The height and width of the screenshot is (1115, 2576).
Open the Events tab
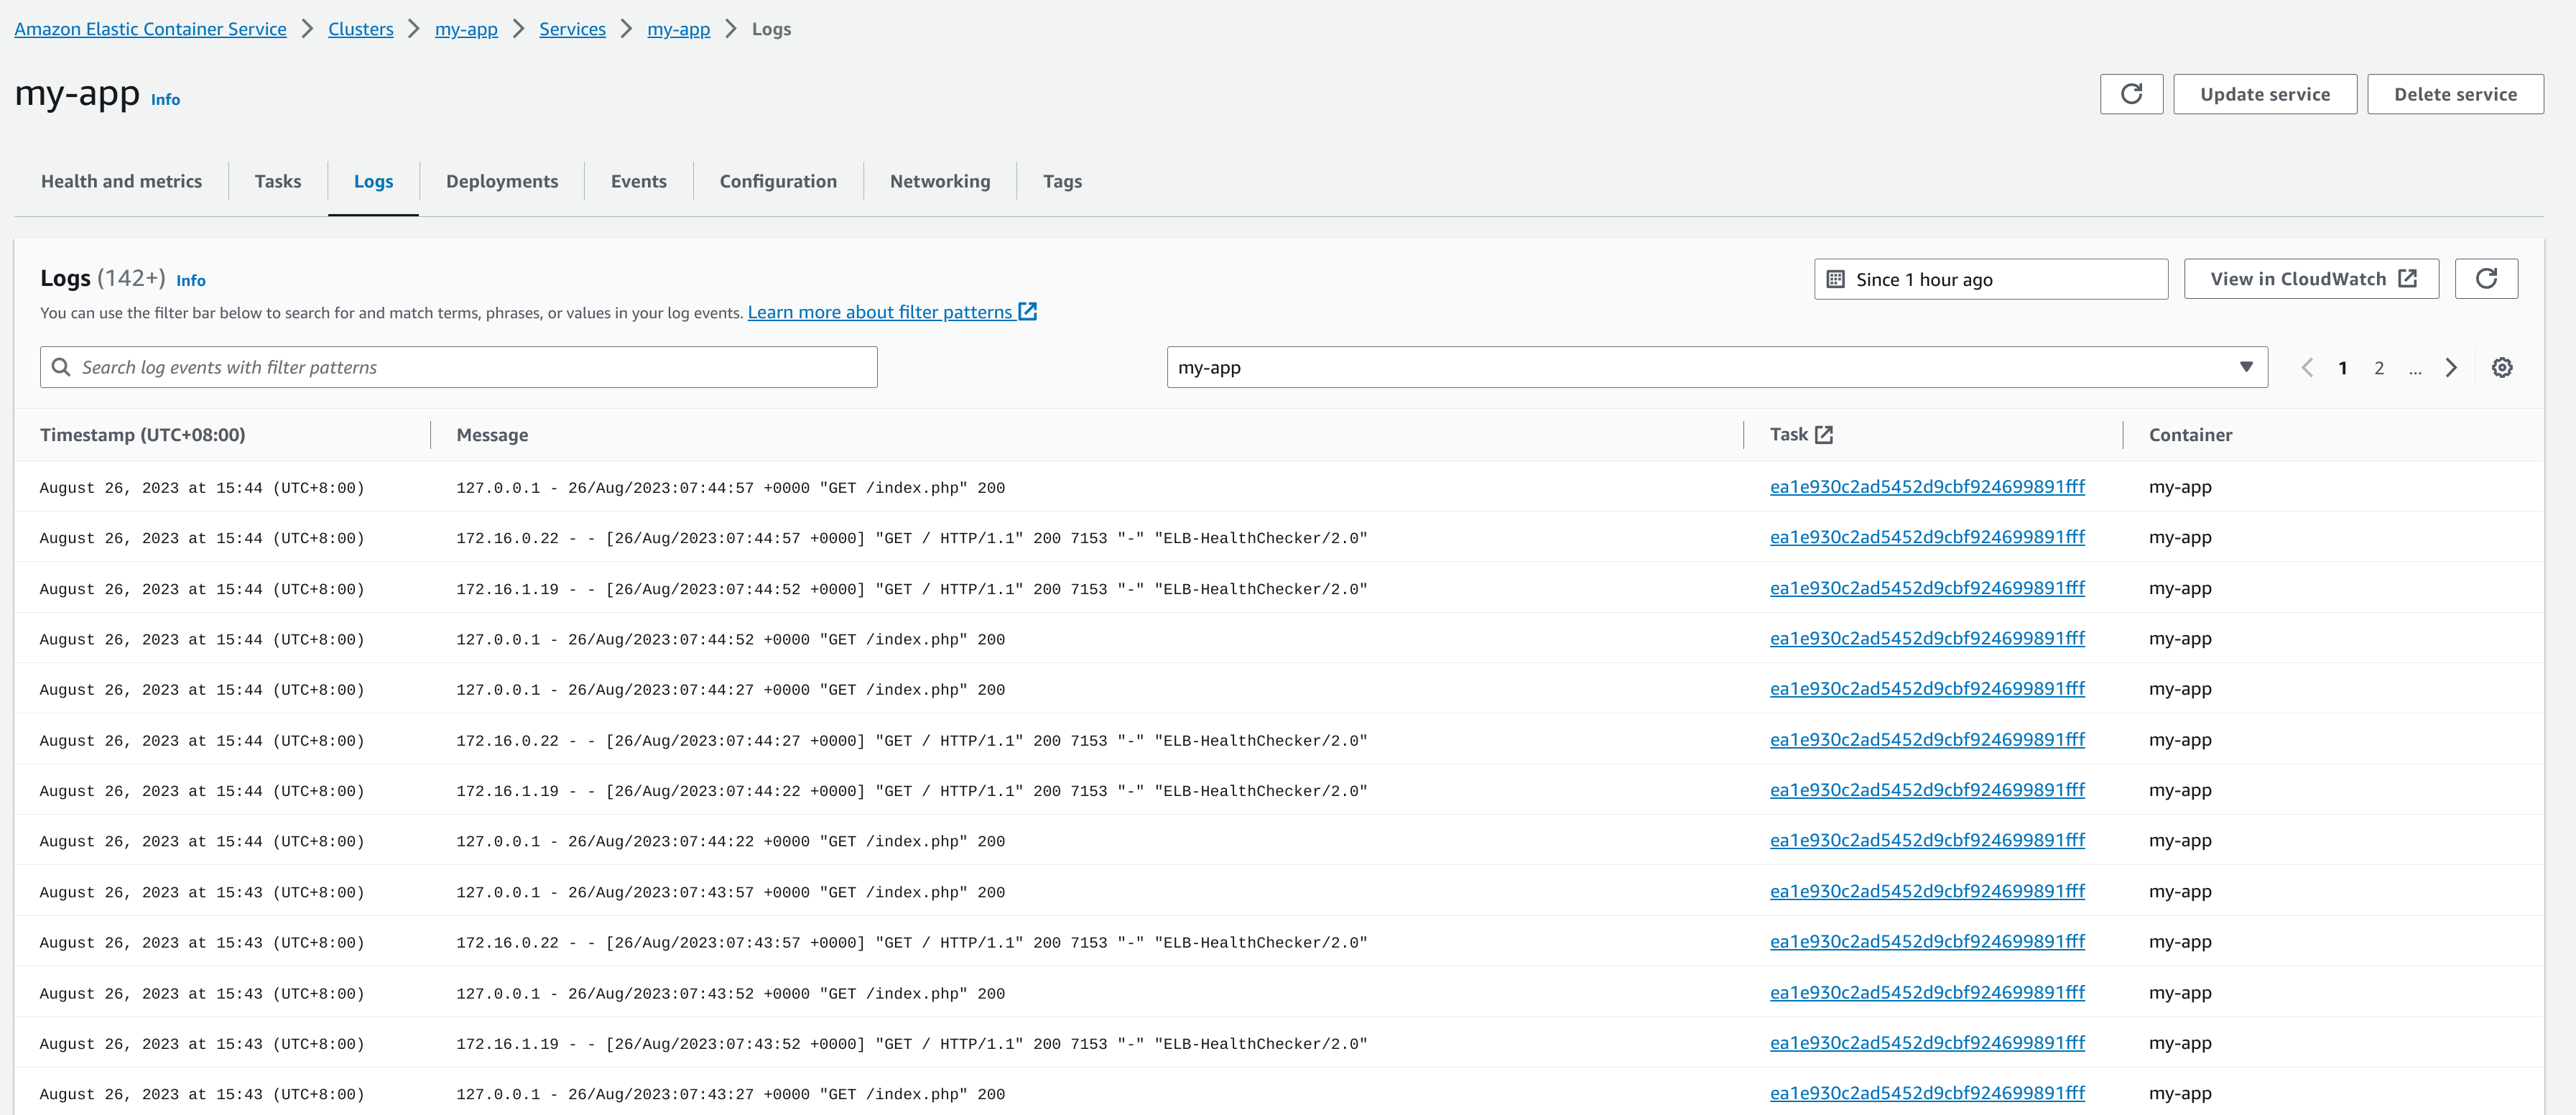(x=638, y=181)
